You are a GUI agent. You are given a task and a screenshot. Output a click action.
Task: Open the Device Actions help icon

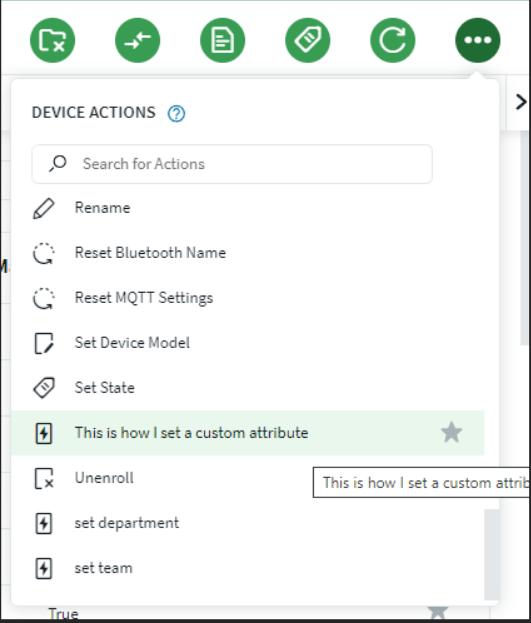click(176, 114)
